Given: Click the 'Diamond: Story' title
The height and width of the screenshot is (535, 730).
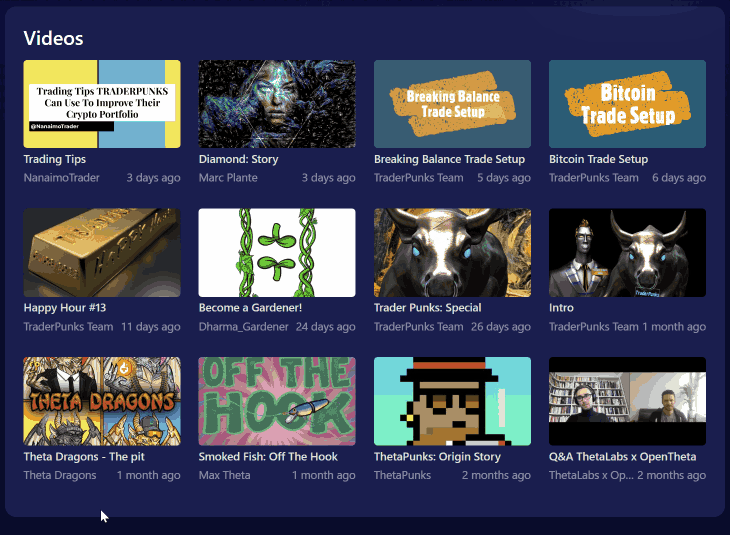Looking at the screenshot, I should (x=238, y=159).
